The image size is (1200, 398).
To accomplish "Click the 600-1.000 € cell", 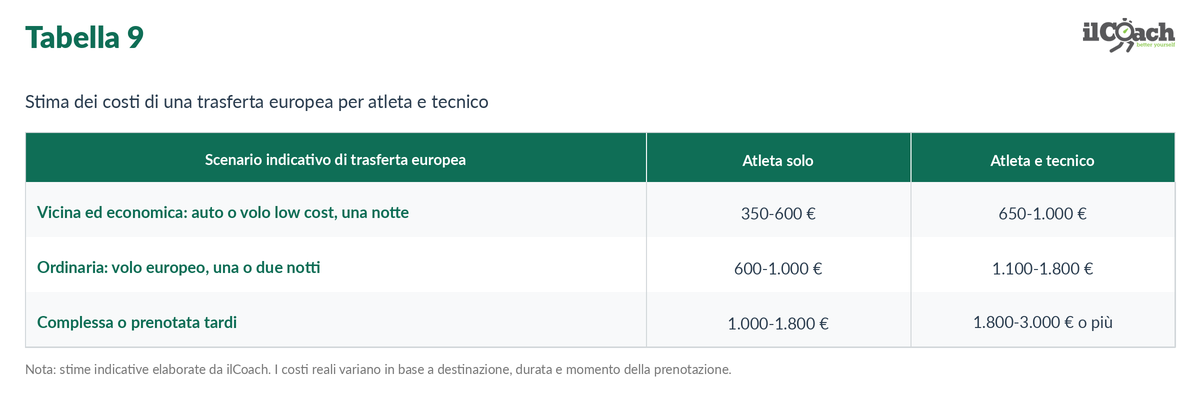I will pyautogui.click(x=778, y=269).
